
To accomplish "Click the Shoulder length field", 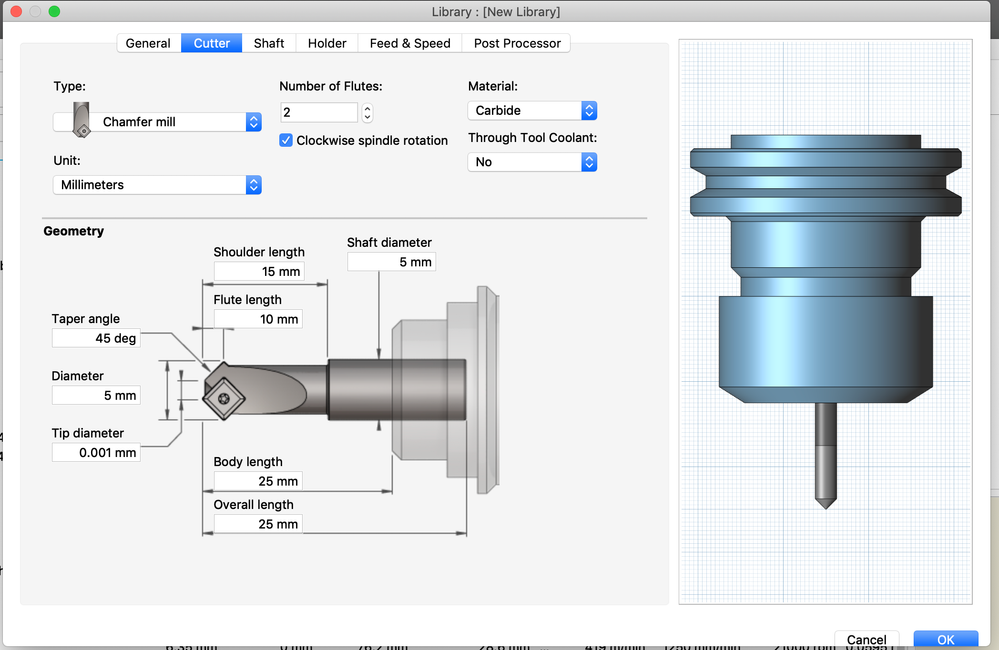I will (259, 271).
